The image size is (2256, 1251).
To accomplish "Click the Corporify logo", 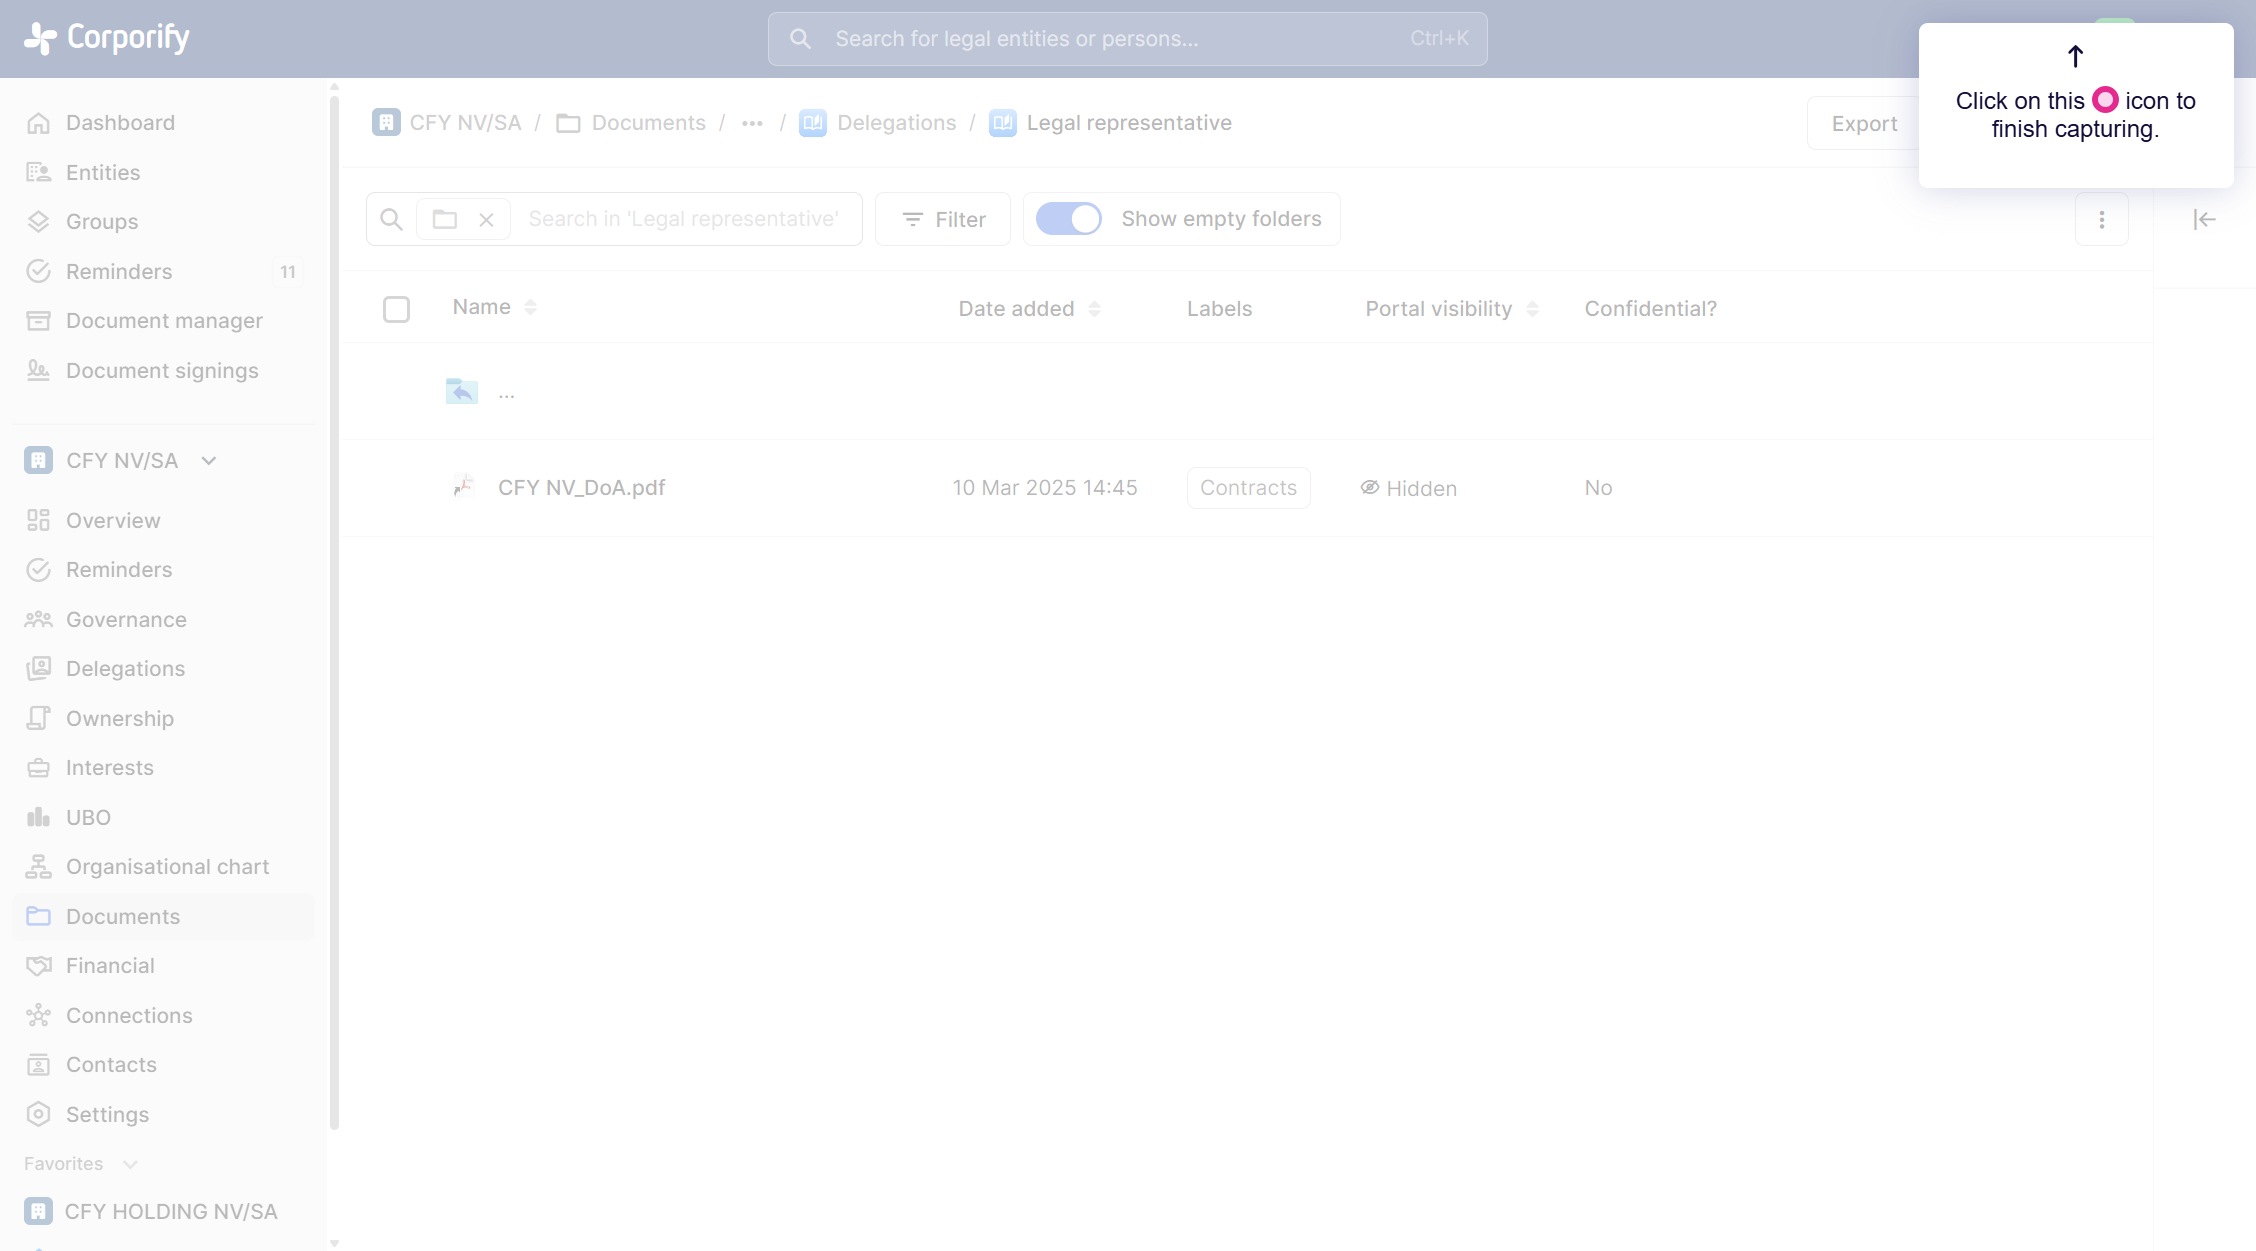I will [107, 38].
